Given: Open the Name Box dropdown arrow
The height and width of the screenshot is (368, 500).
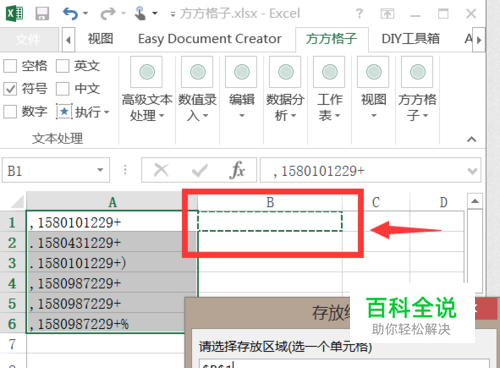Looking at the screenshot, I should pos(100,170).
